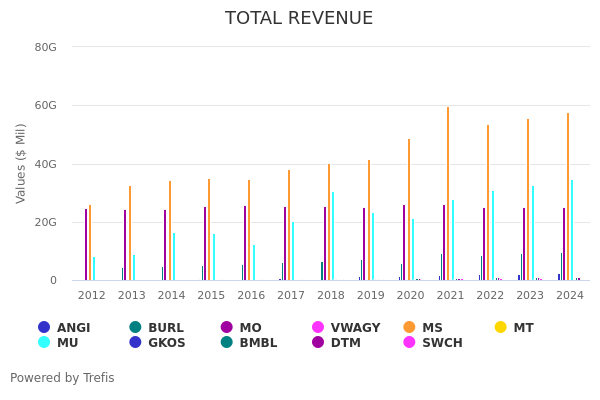600x400 pixels.
Task: Click the yellow MT legend marker
Action: [x=501, y=328]
